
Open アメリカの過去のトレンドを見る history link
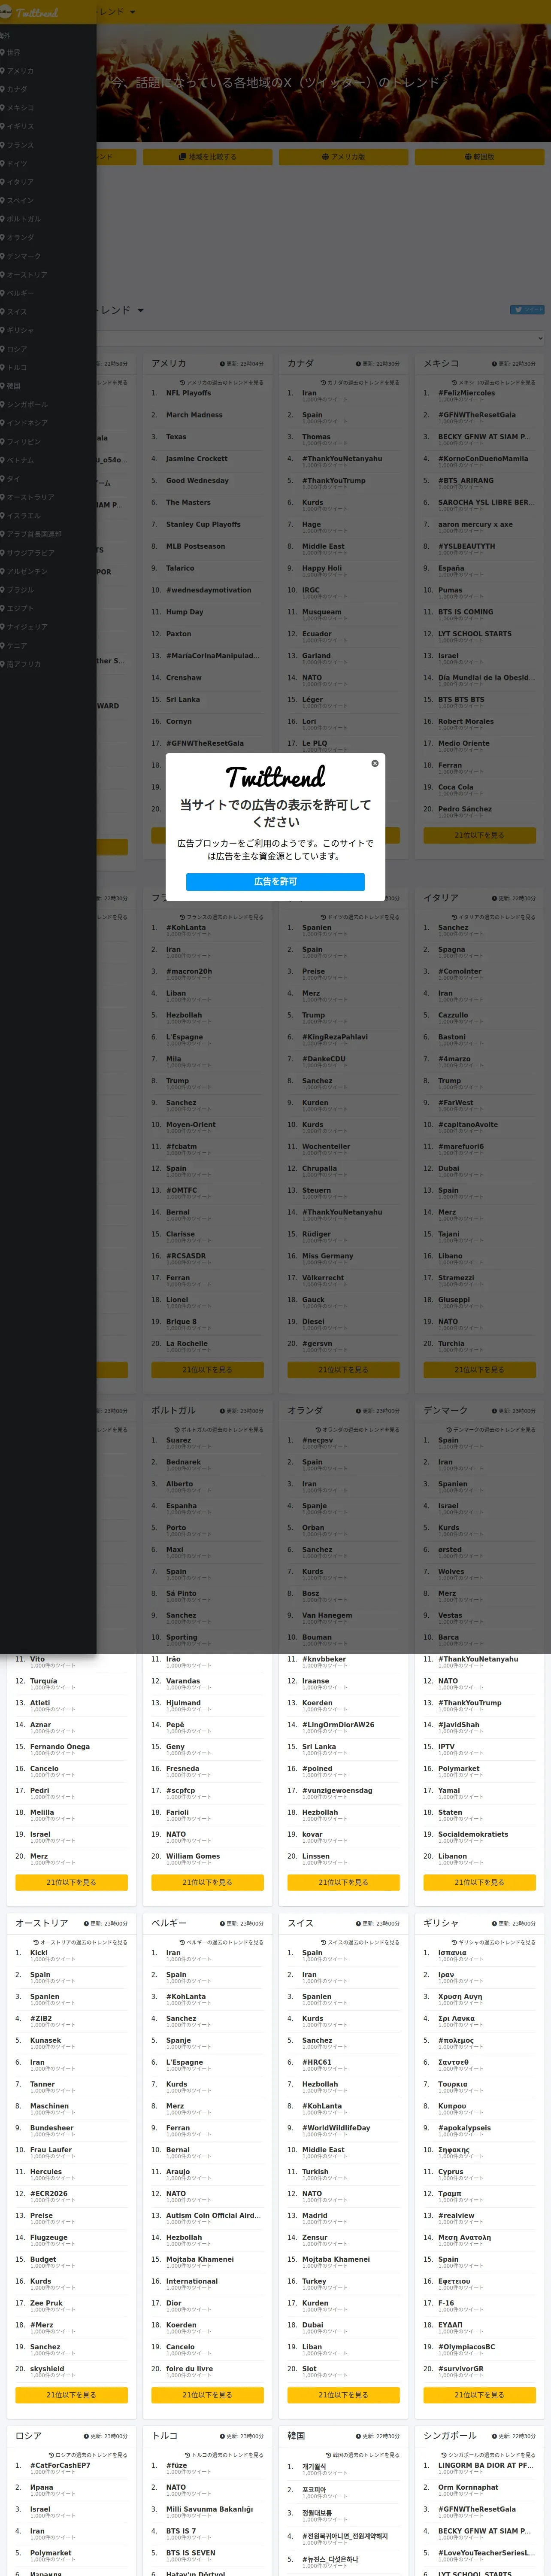222,382
